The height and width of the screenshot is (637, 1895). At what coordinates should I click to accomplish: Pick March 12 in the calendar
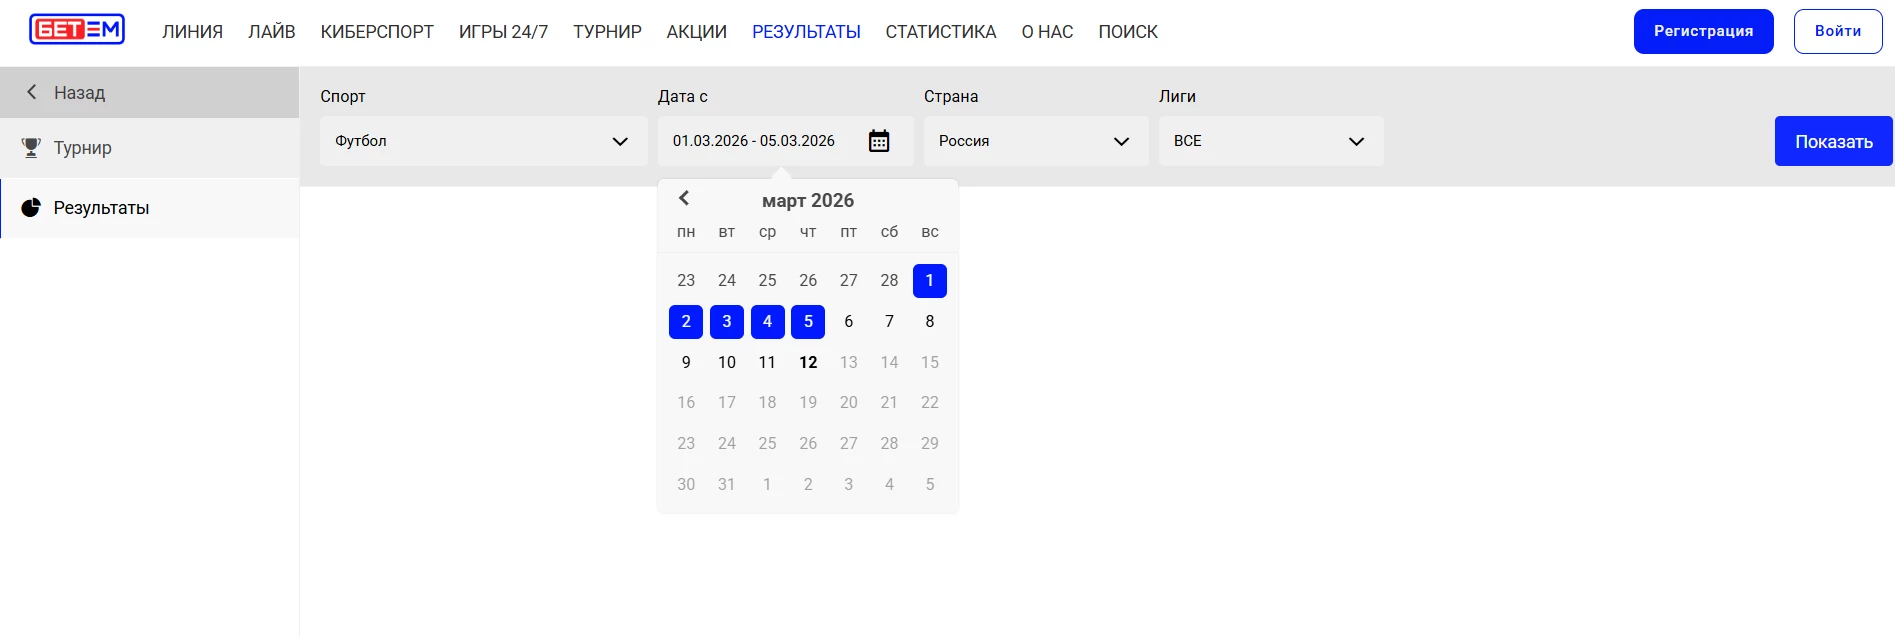pyautogui.click(x=808, y=362)
